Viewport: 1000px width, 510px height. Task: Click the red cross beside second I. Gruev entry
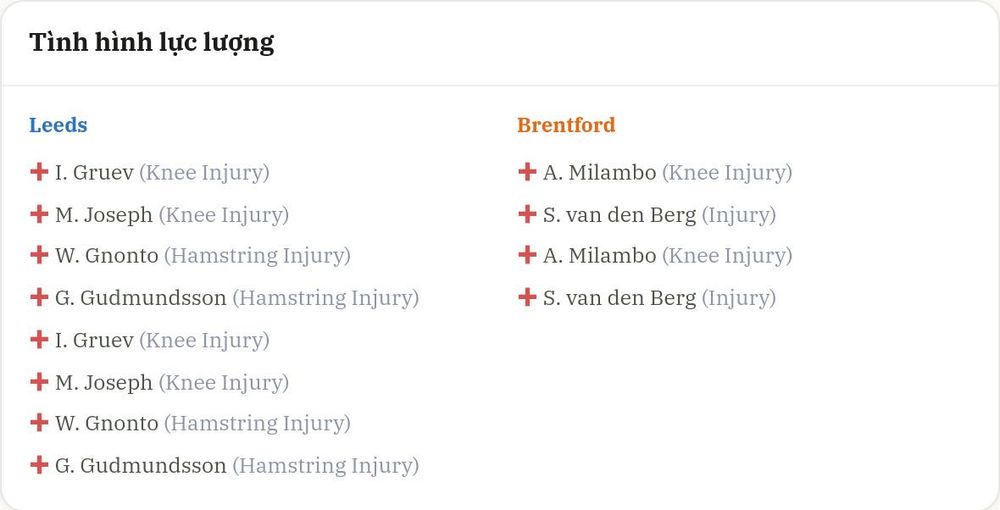39,339
